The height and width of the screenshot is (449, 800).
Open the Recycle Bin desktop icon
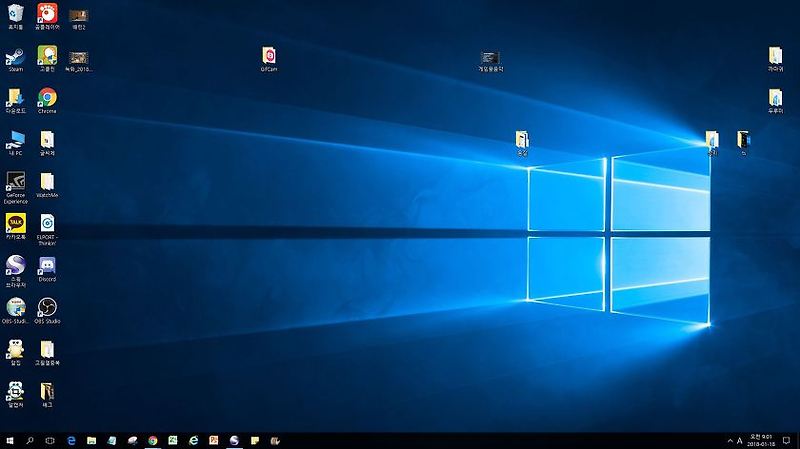tap(16, 16)
